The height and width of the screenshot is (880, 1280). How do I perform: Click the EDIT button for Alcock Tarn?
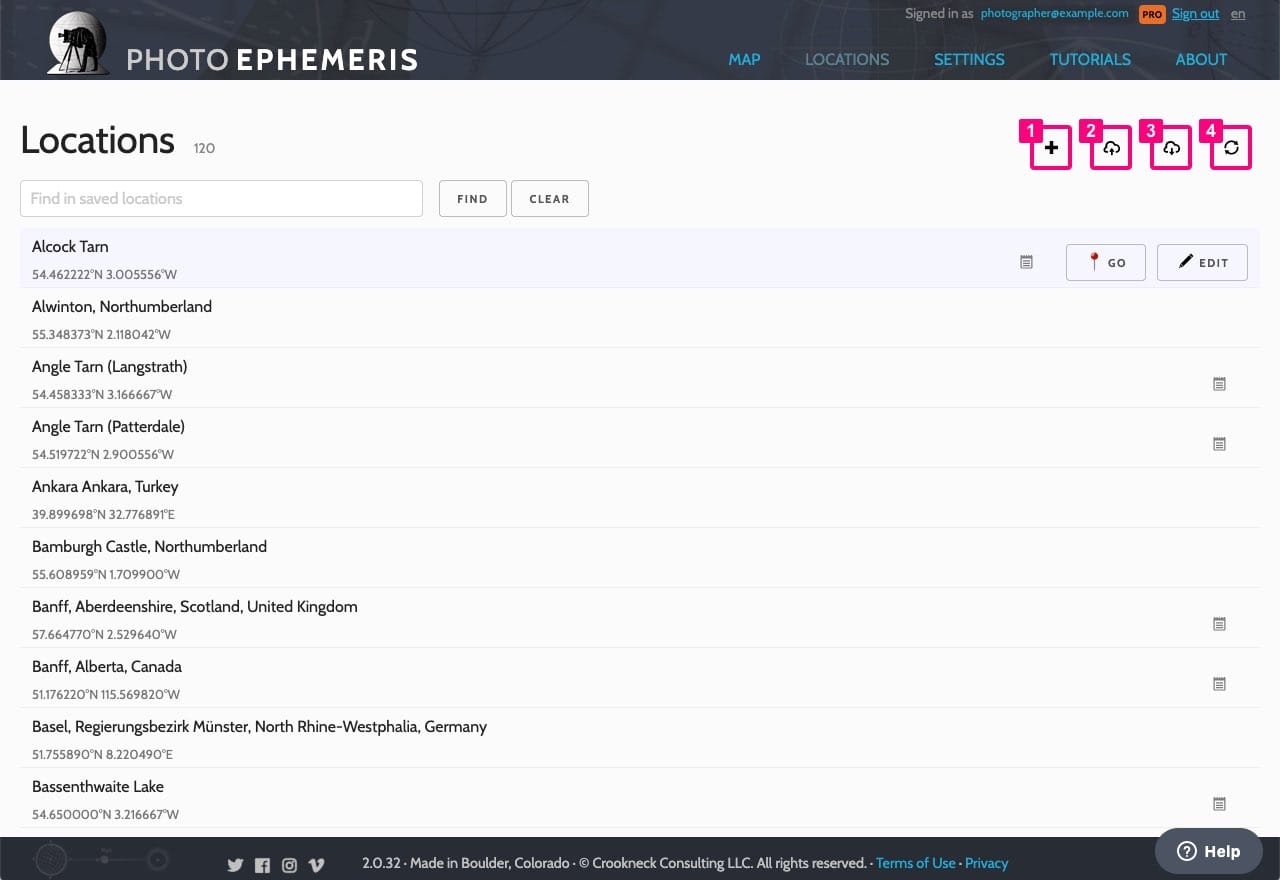[1202, 262]
